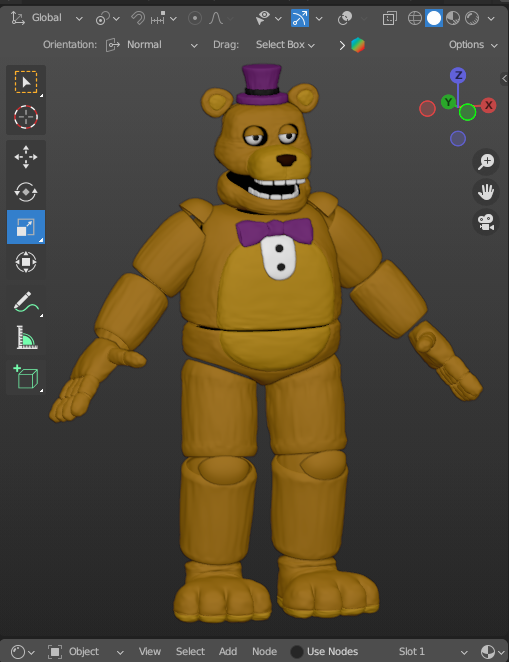Select the selectability and visibility eye icon
Screen dimensions: 509x662
(263, 18)
